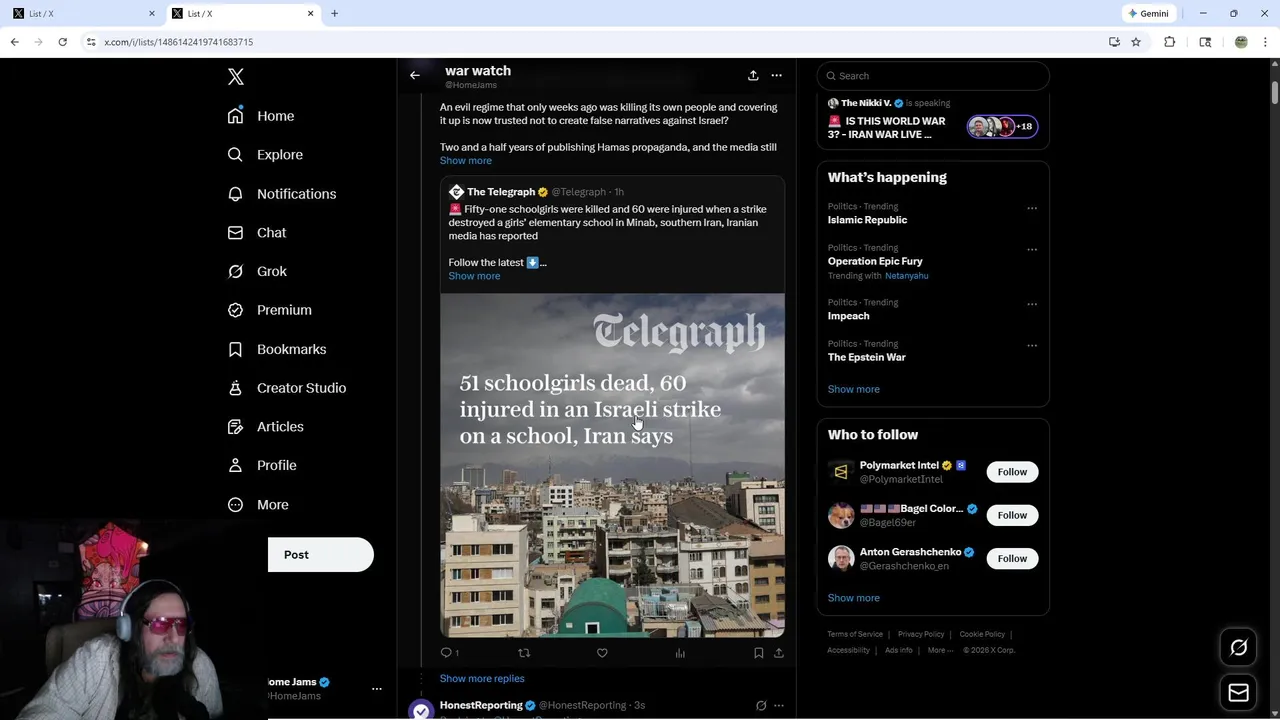Bookmark the post with bookmark icon

click(x=759, y=653)
